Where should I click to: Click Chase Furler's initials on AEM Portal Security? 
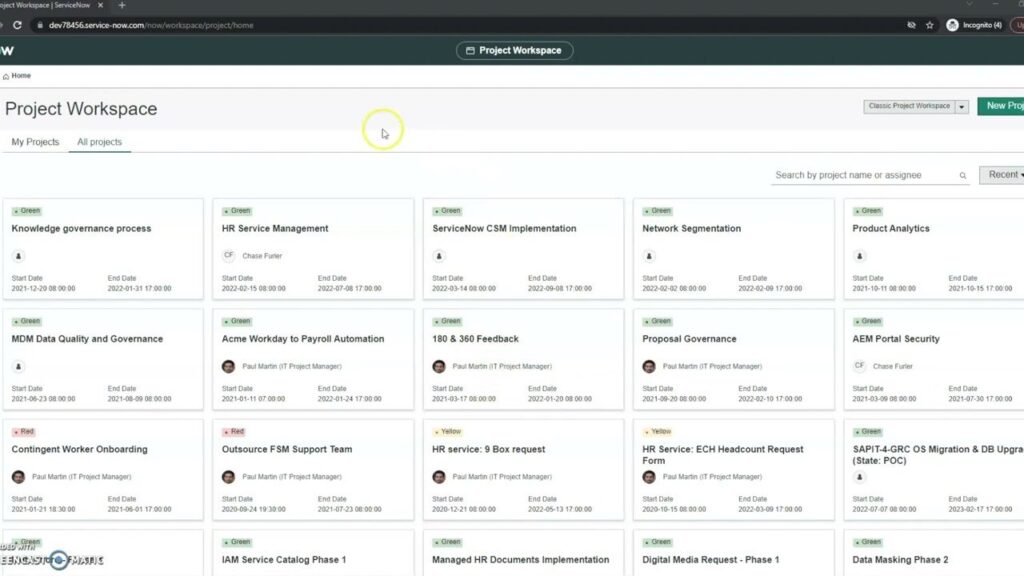coord(862,366)
